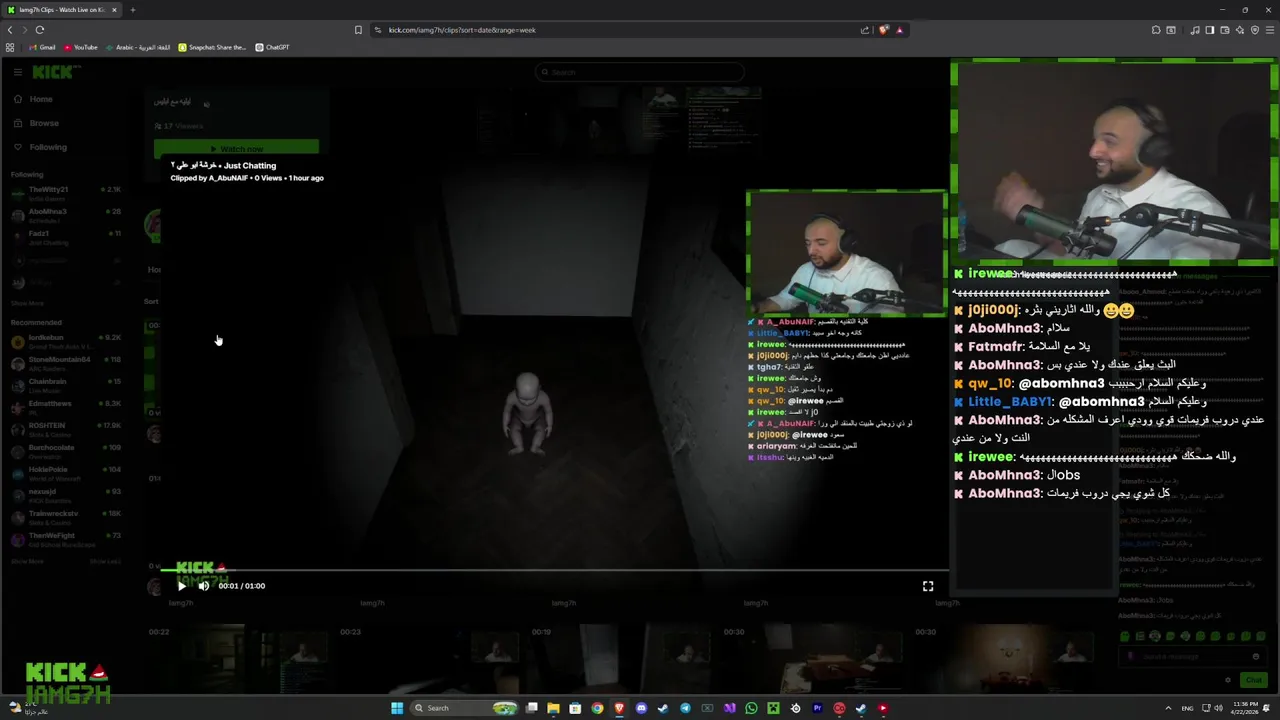Open HokiePokie recommended channel
The width and height of the screenshot is (1280, 720).
click(66, 473)
